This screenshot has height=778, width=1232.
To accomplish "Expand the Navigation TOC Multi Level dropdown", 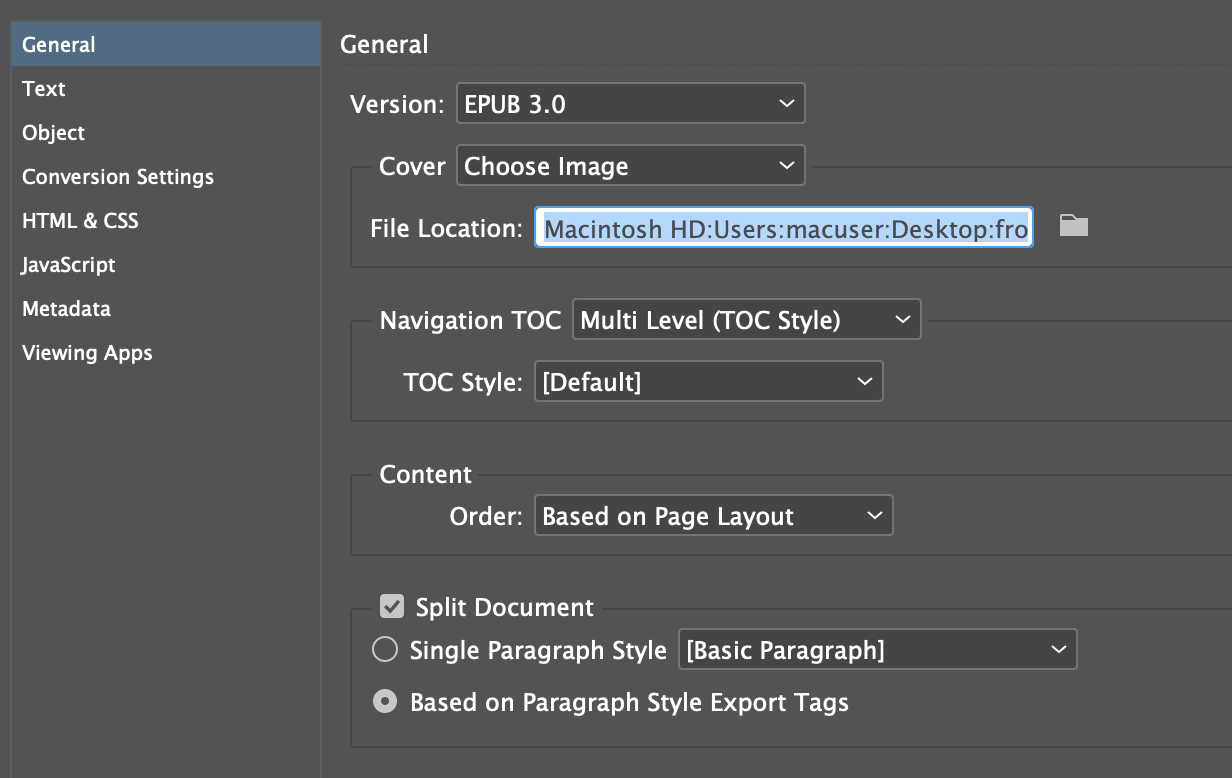I will (x=747, y=320).
